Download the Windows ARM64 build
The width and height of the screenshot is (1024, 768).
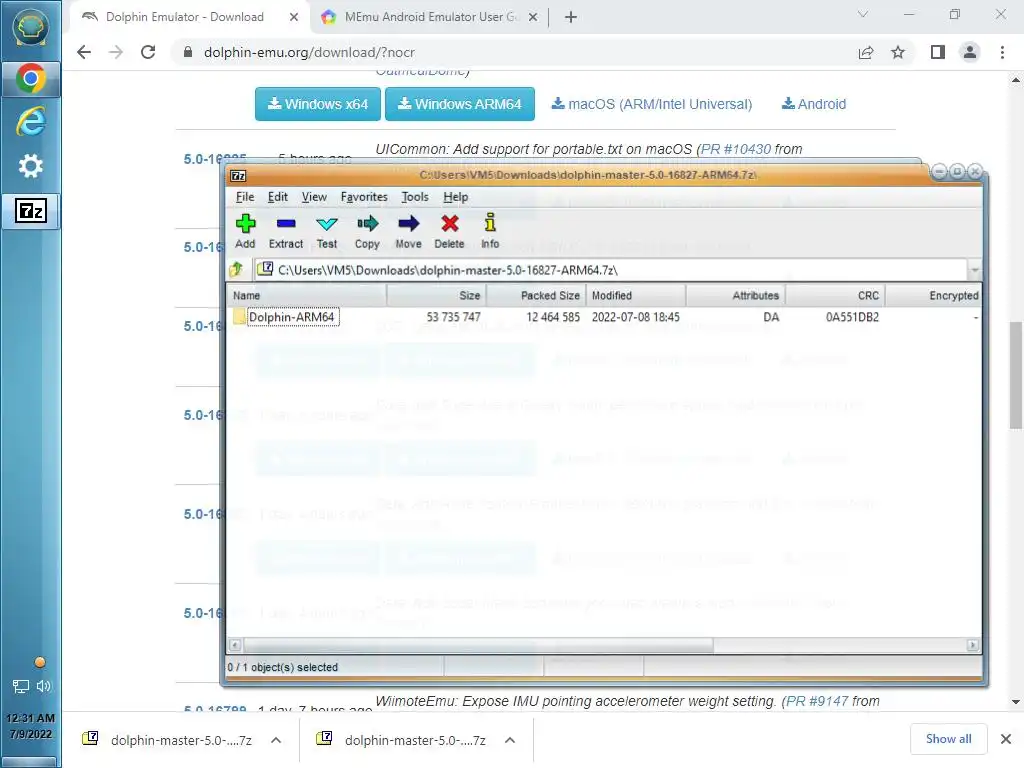(460, 104)
